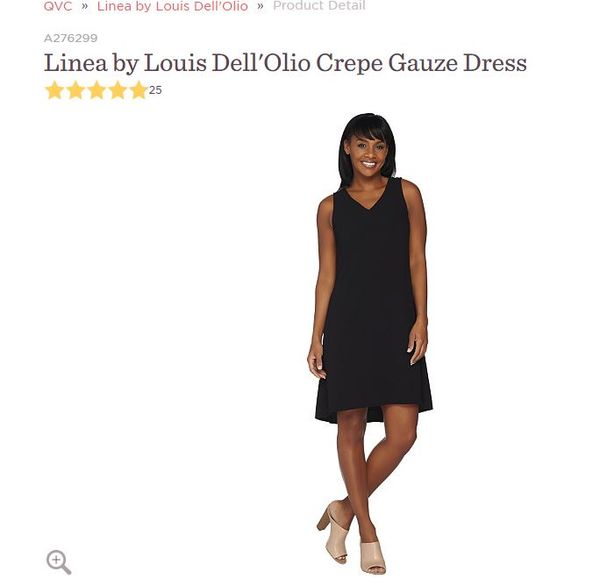This screenshot has width=600, height=585.
Task: Click the fifth yellow rating star
Action: point(138,90)
